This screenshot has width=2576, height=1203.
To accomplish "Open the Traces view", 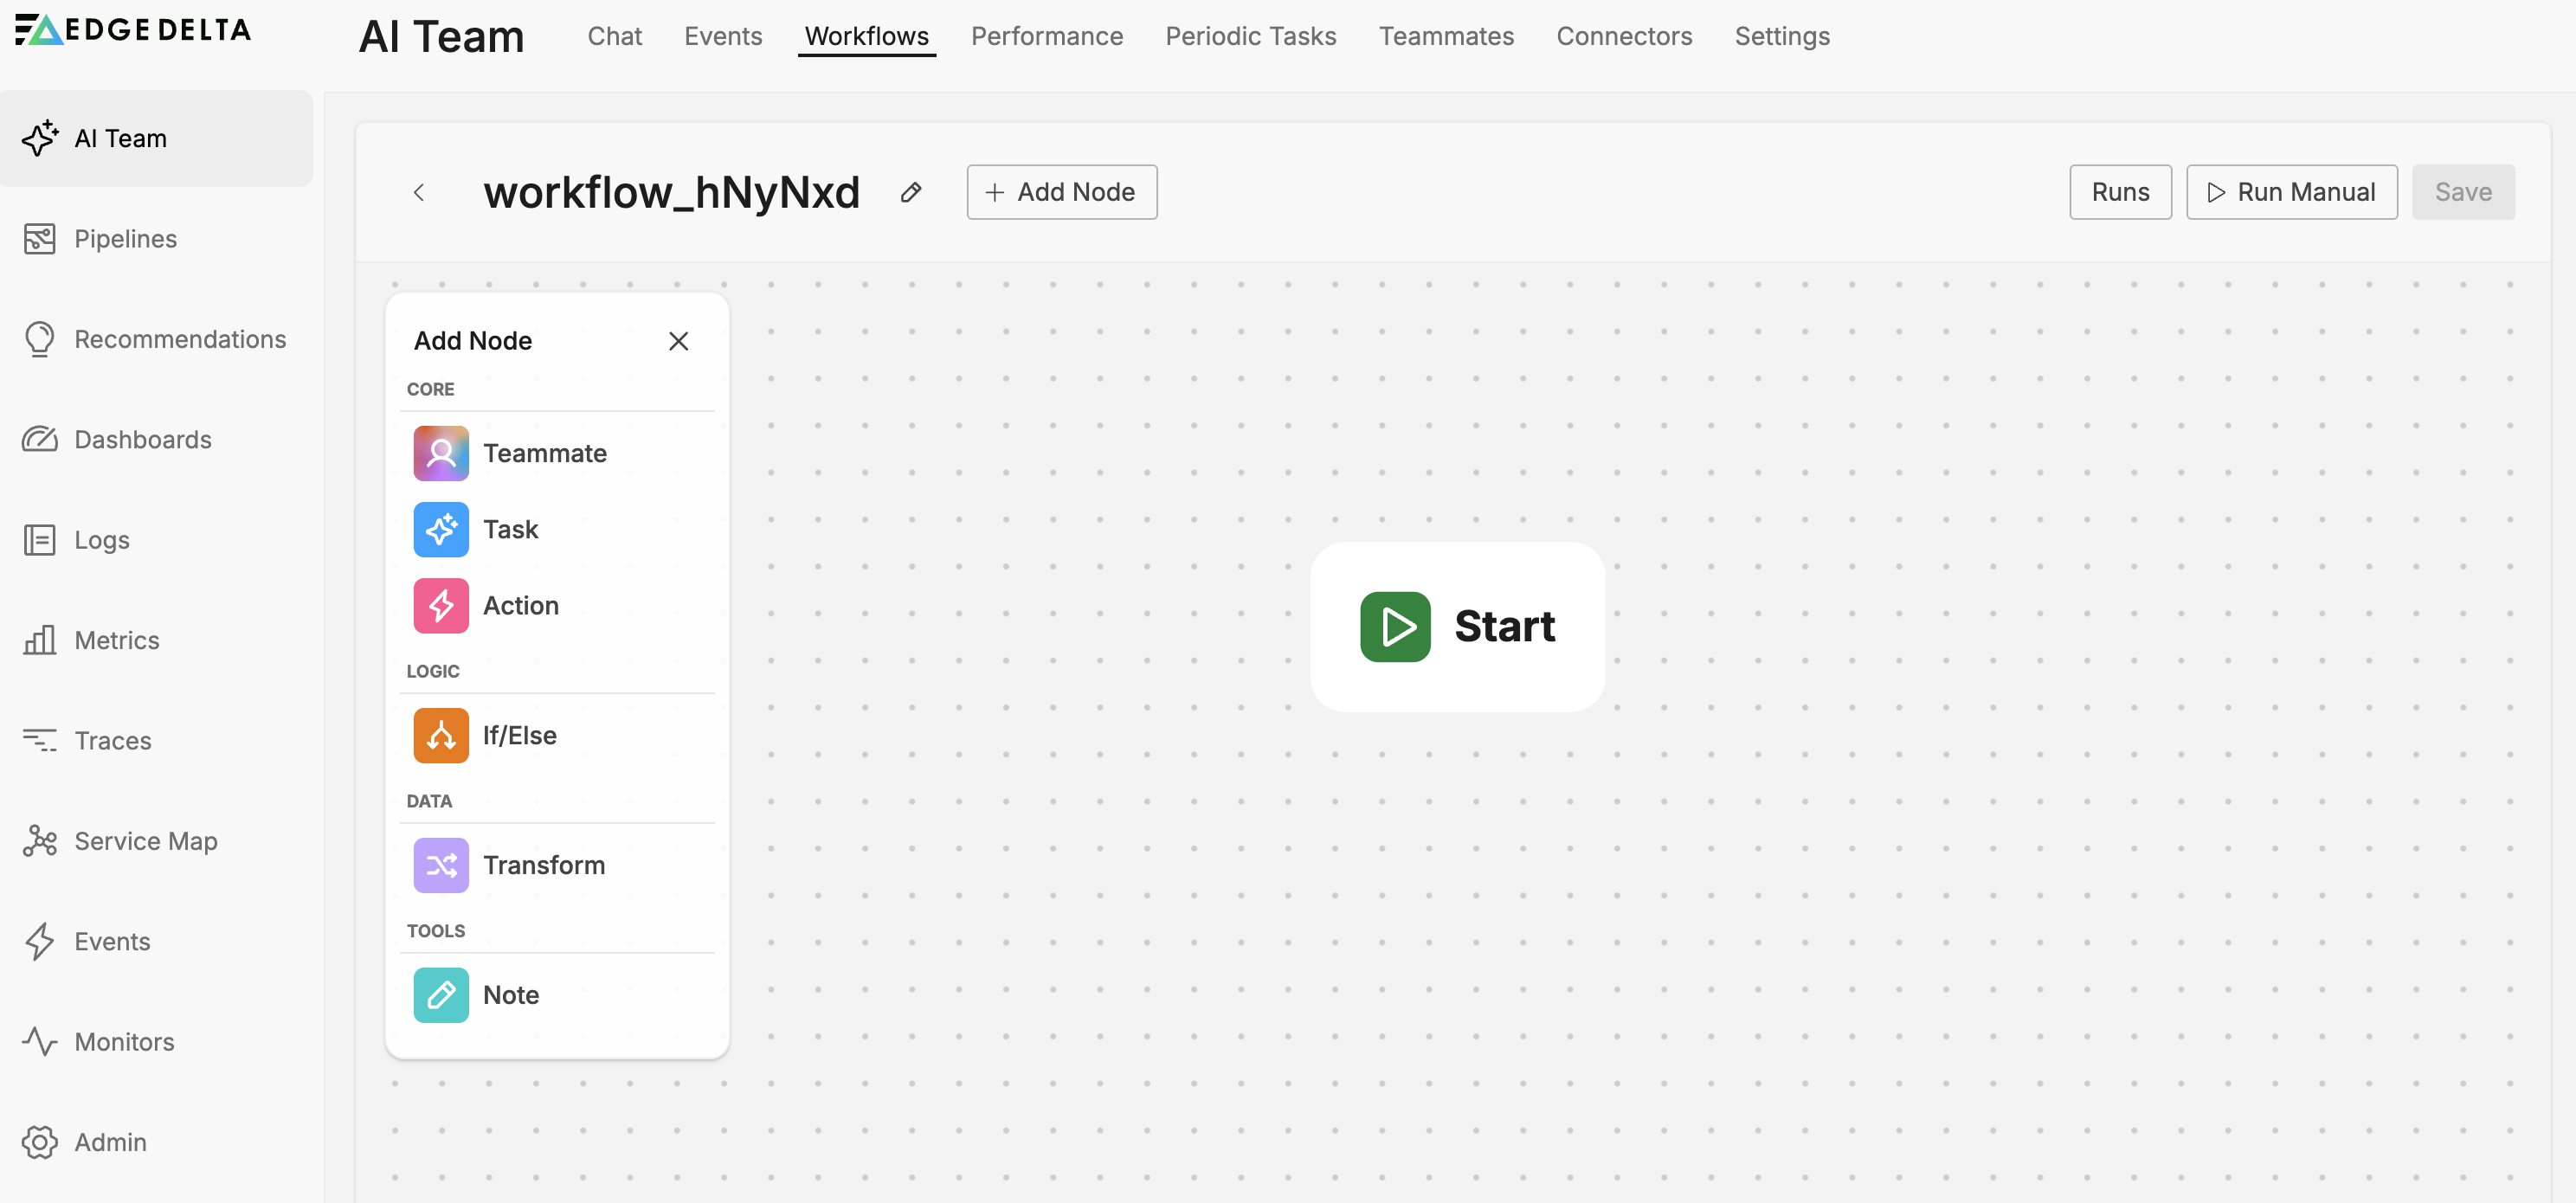I will pos(113,740).
